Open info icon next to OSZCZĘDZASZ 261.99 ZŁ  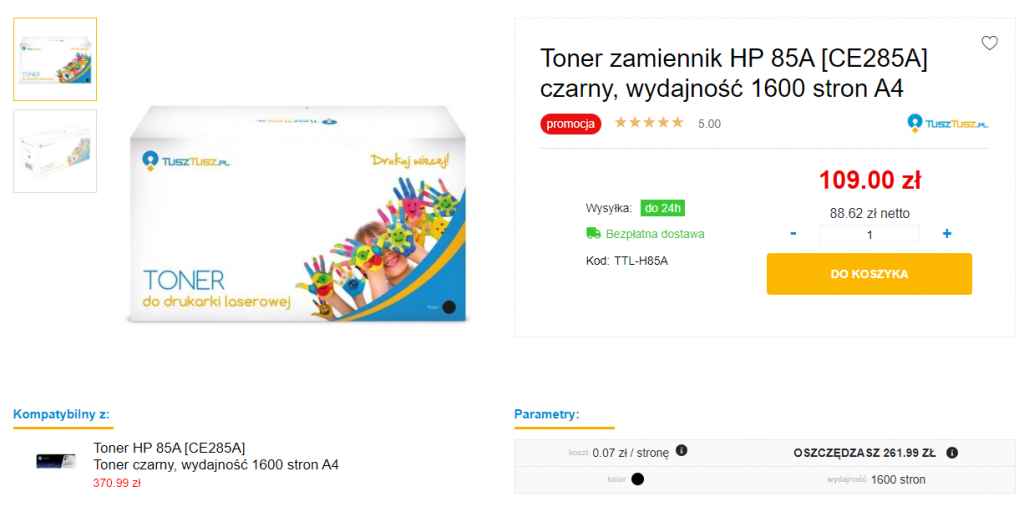point(952,452)
